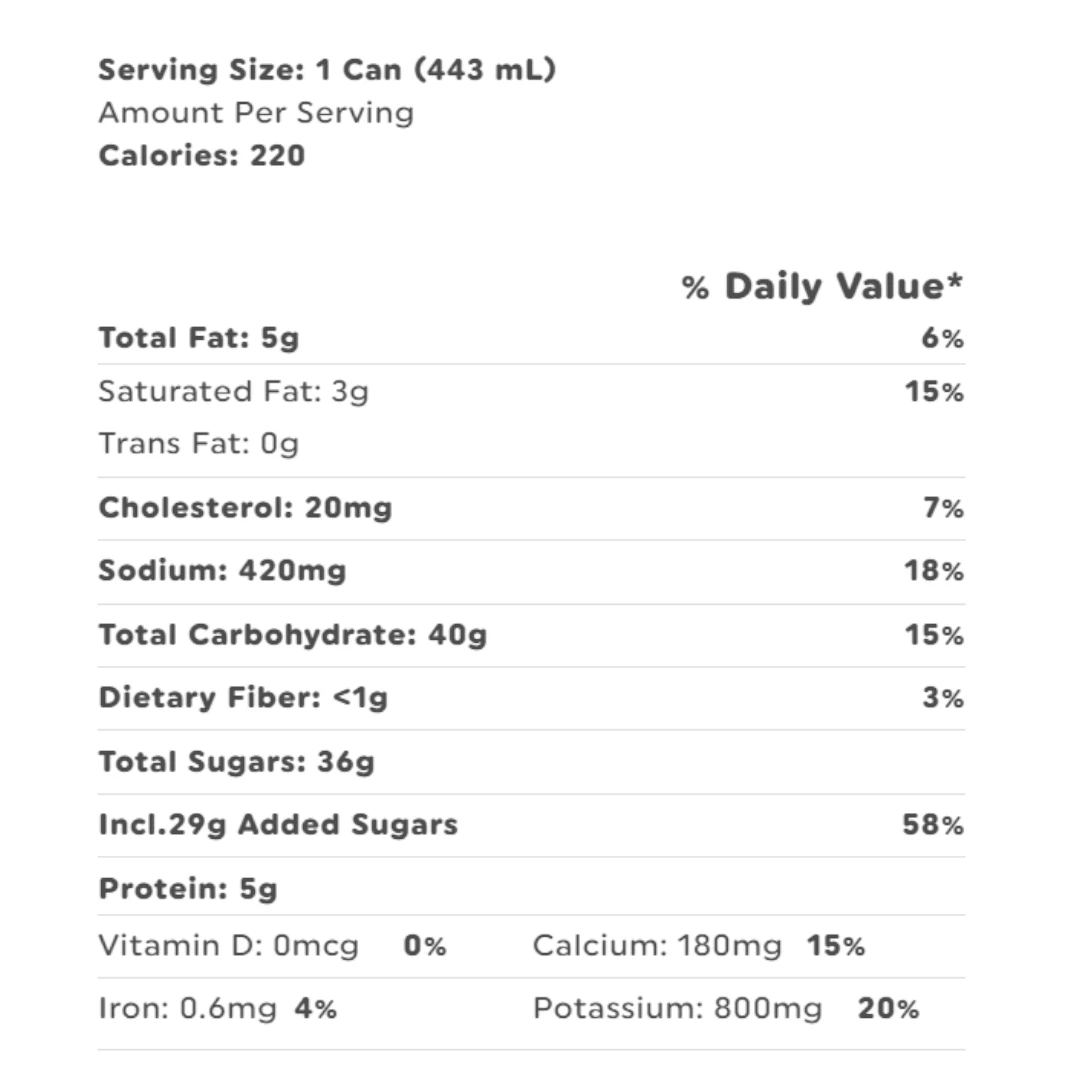
Task: Select the Amount Per Serving line
Action: click(x=256, y=113)
